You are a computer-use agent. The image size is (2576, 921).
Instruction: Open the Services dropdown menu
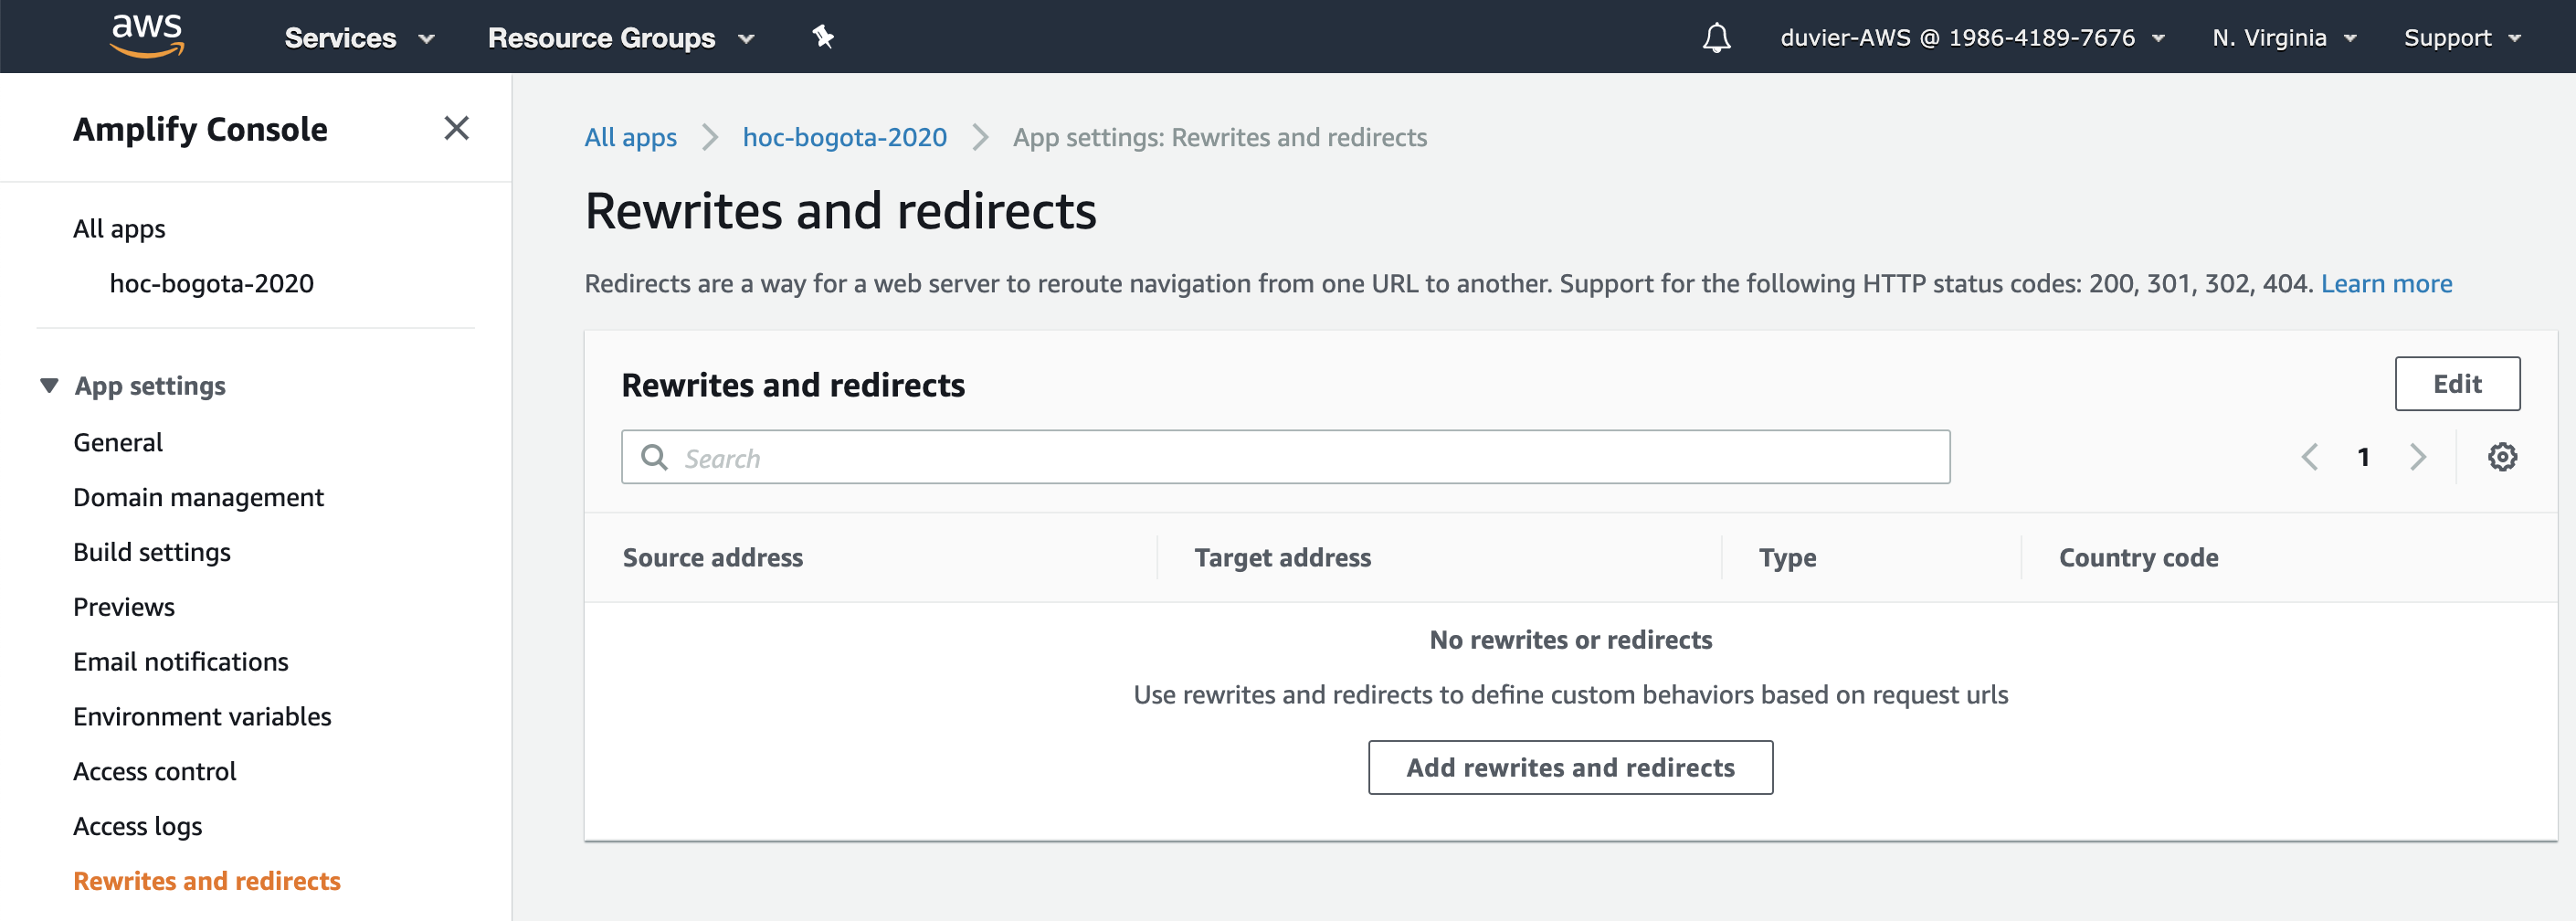click(x=359, y=38)
